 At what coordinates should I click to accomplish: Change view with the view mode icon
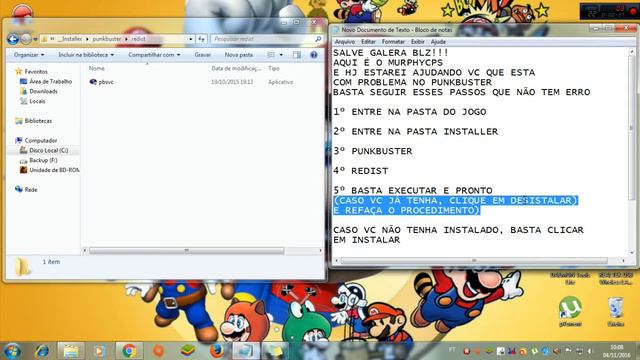271,55
